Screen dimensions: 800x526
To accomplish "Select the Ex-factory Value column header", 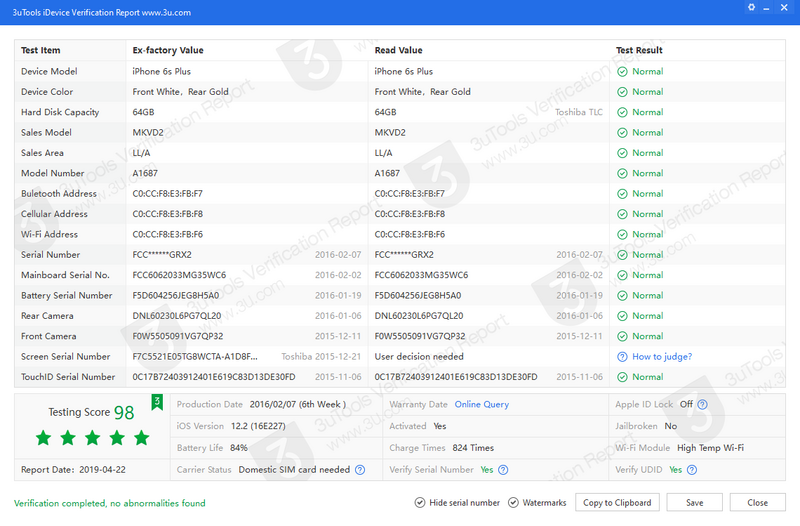I will (168, 51).
